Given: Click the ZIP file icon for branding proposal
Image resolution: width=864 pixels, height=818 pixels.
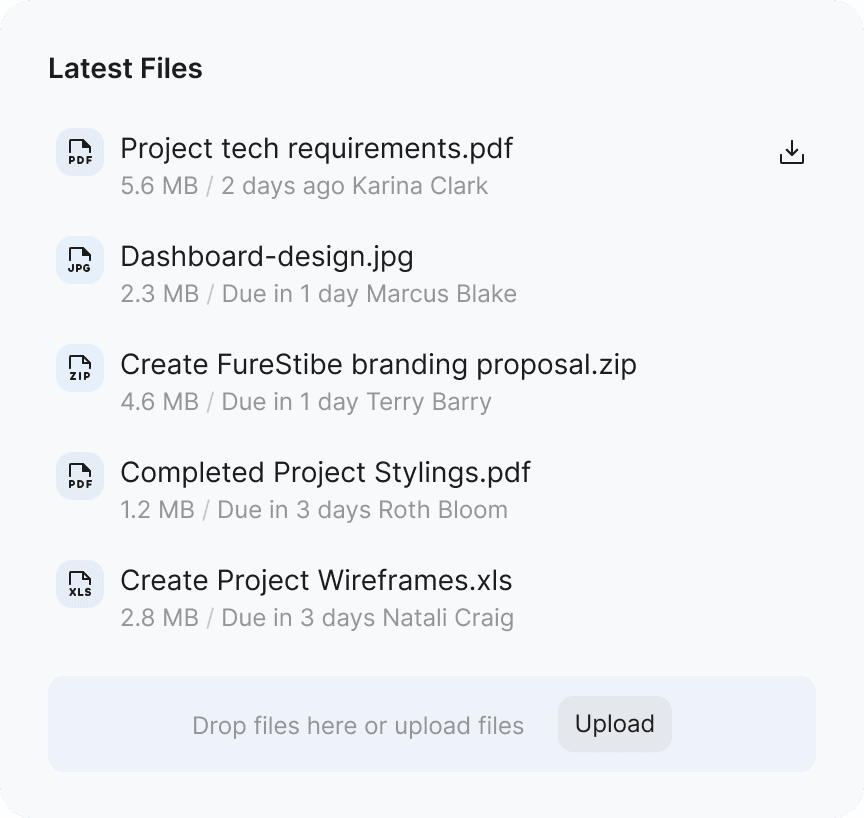Looking at the screenshot, I should pos(80,368).
